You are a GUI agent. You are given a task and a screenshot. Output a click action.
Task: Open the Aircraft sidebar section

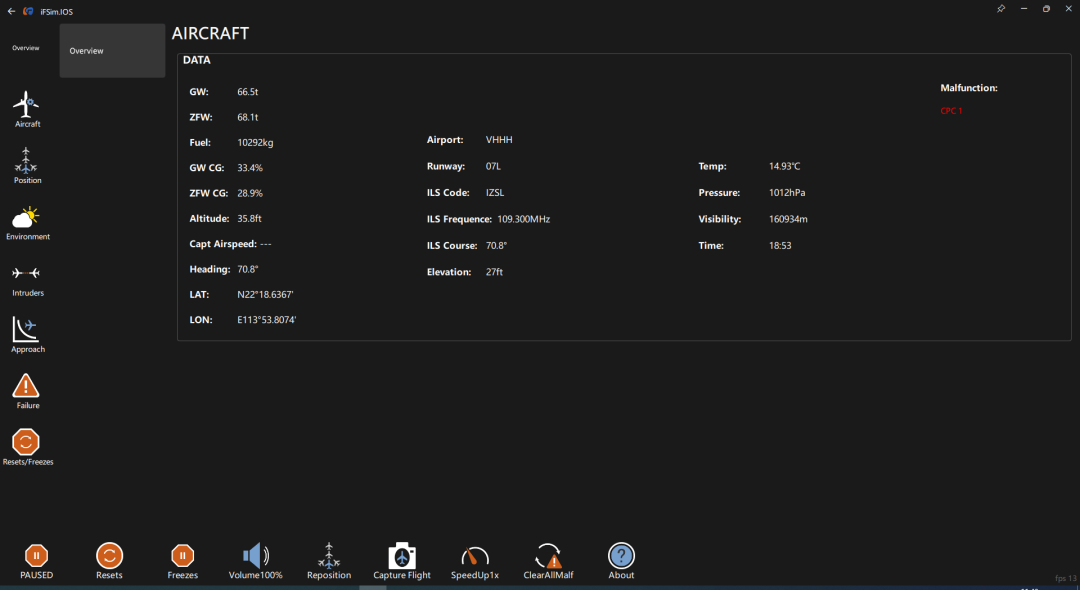pyautogui.click(x=27, y=106)
